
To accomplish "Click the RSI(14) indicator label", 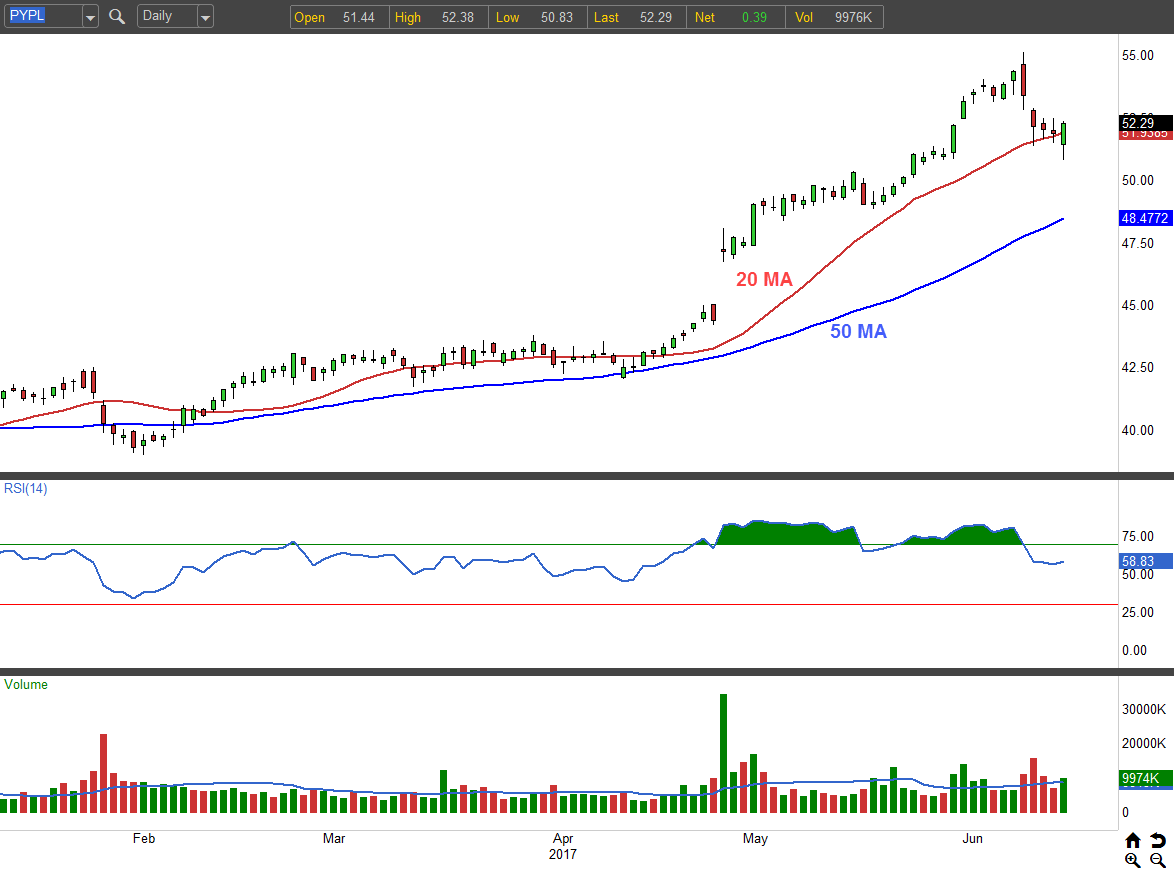I will [x=25, y=489].
